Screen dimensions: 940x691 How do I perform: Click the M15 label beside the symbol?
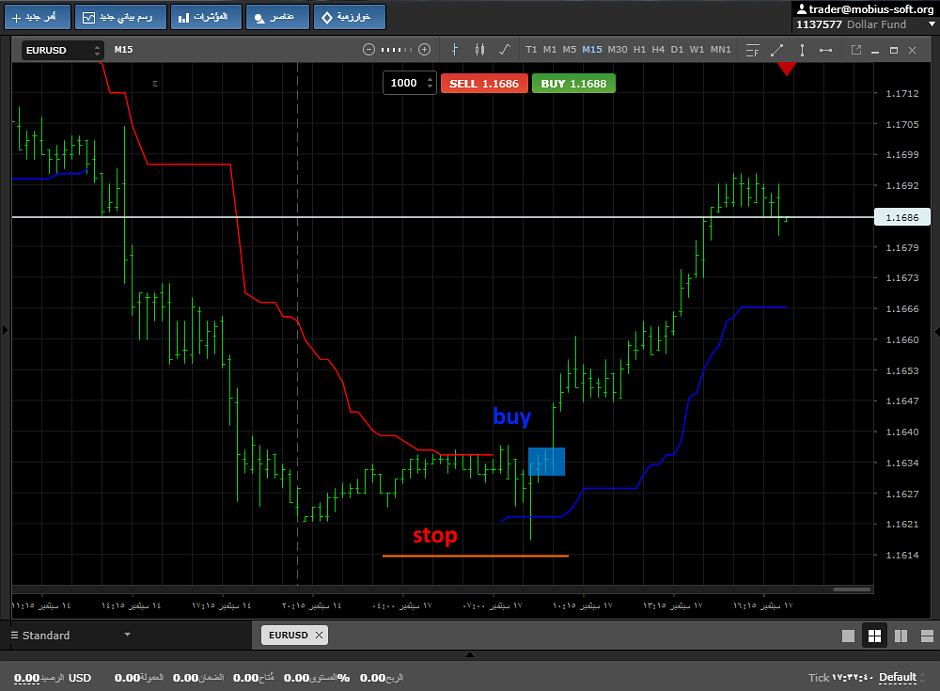[x=123, y=50]
